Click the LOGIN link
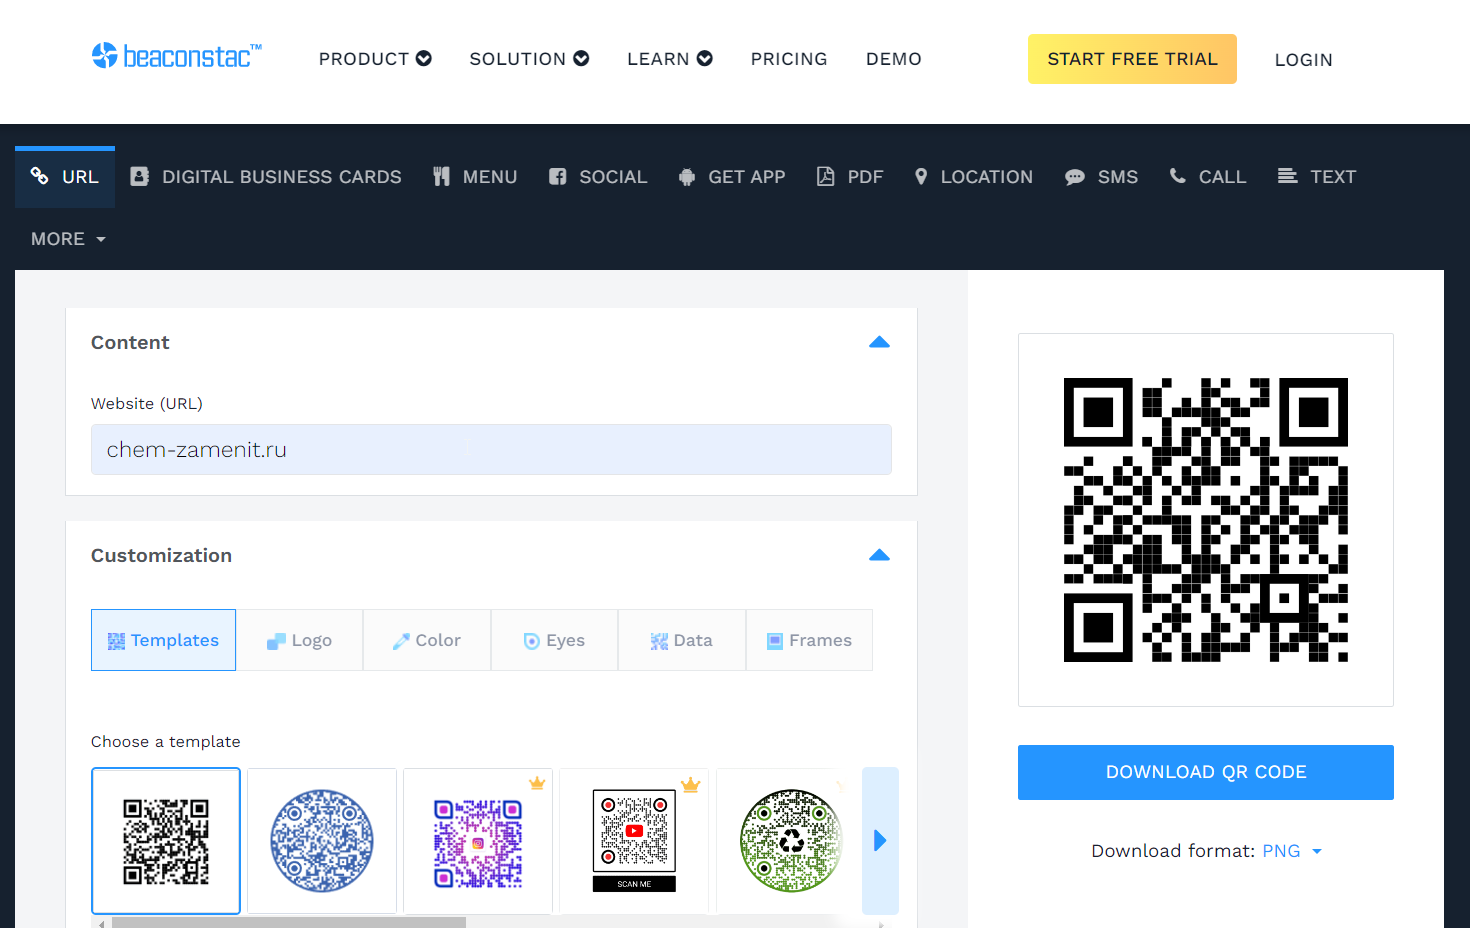Image resolution: width=1470 pixels, height=928 pixels. [1303, 60]
